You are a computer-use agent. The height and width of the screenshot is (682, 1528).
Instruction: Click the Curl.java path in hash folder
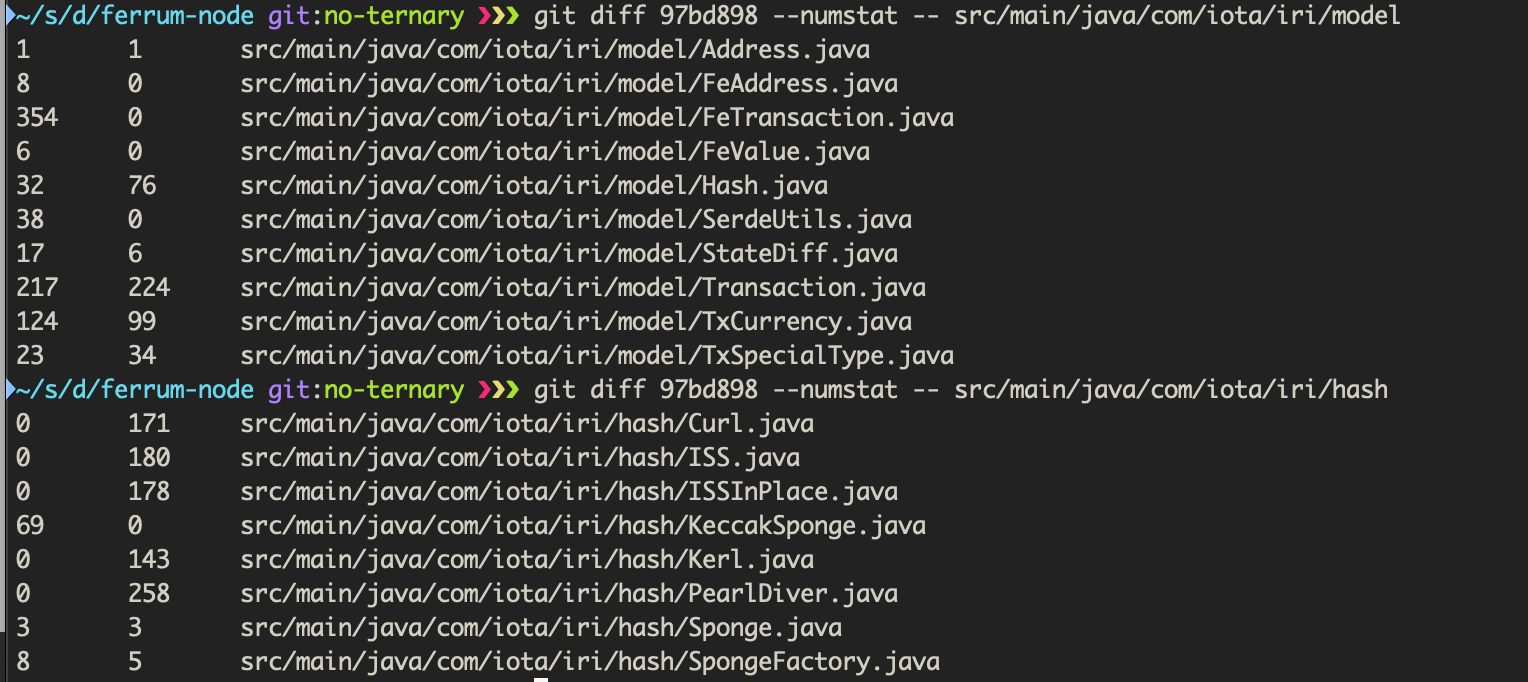(527, 424)
